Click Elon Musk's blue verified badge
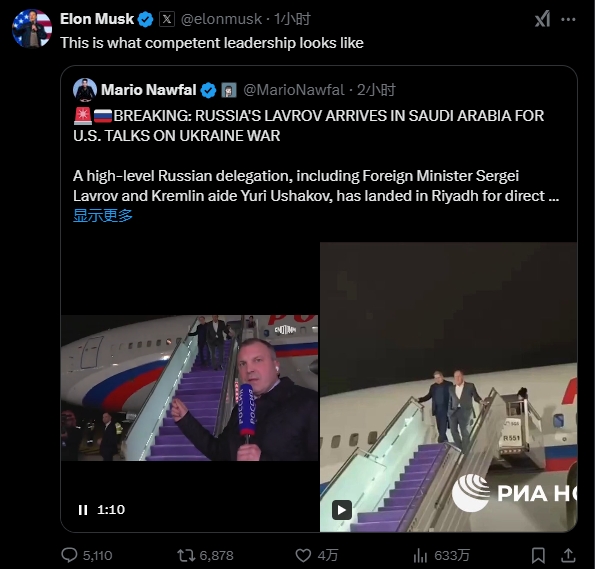The width and height of the screenshot is (595, 569). (145, 19)
